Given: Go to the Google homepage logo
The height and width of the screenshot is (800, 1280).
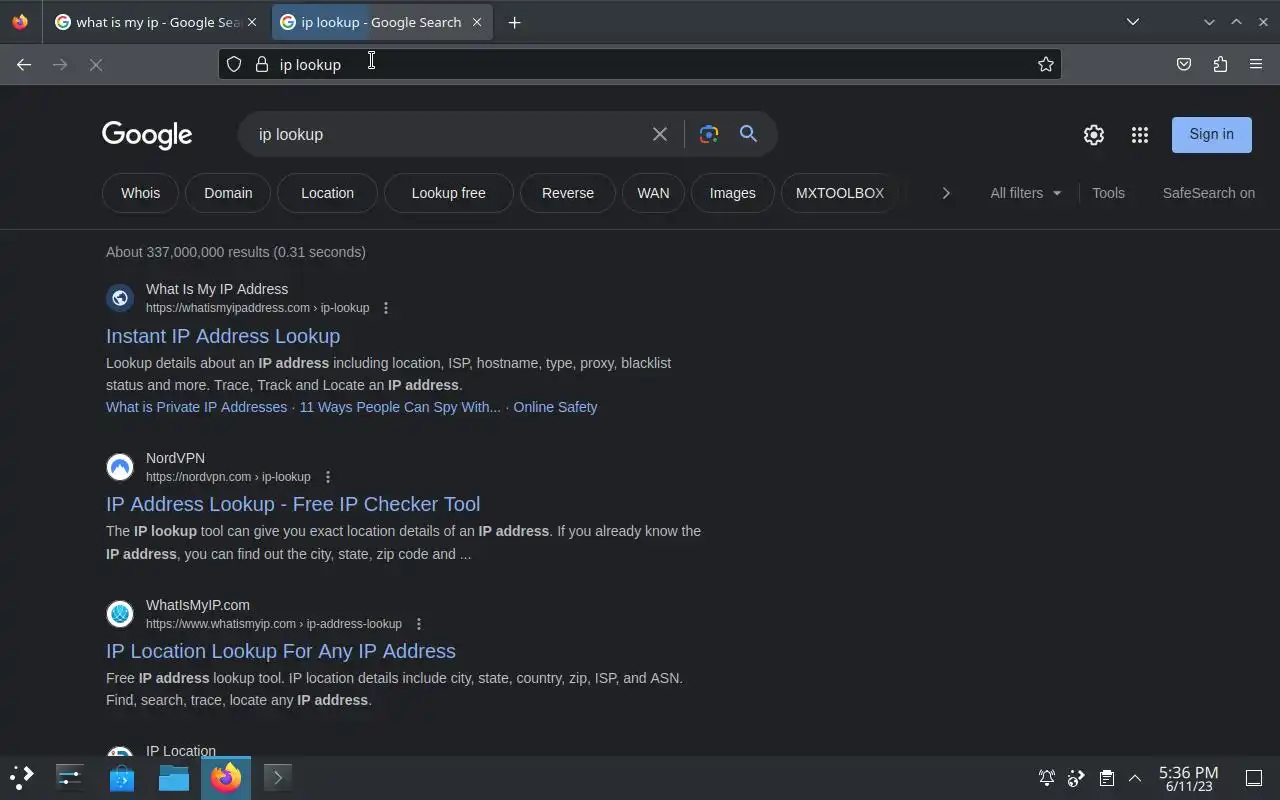Looking at the screenshot, I should tap(147, 135).
